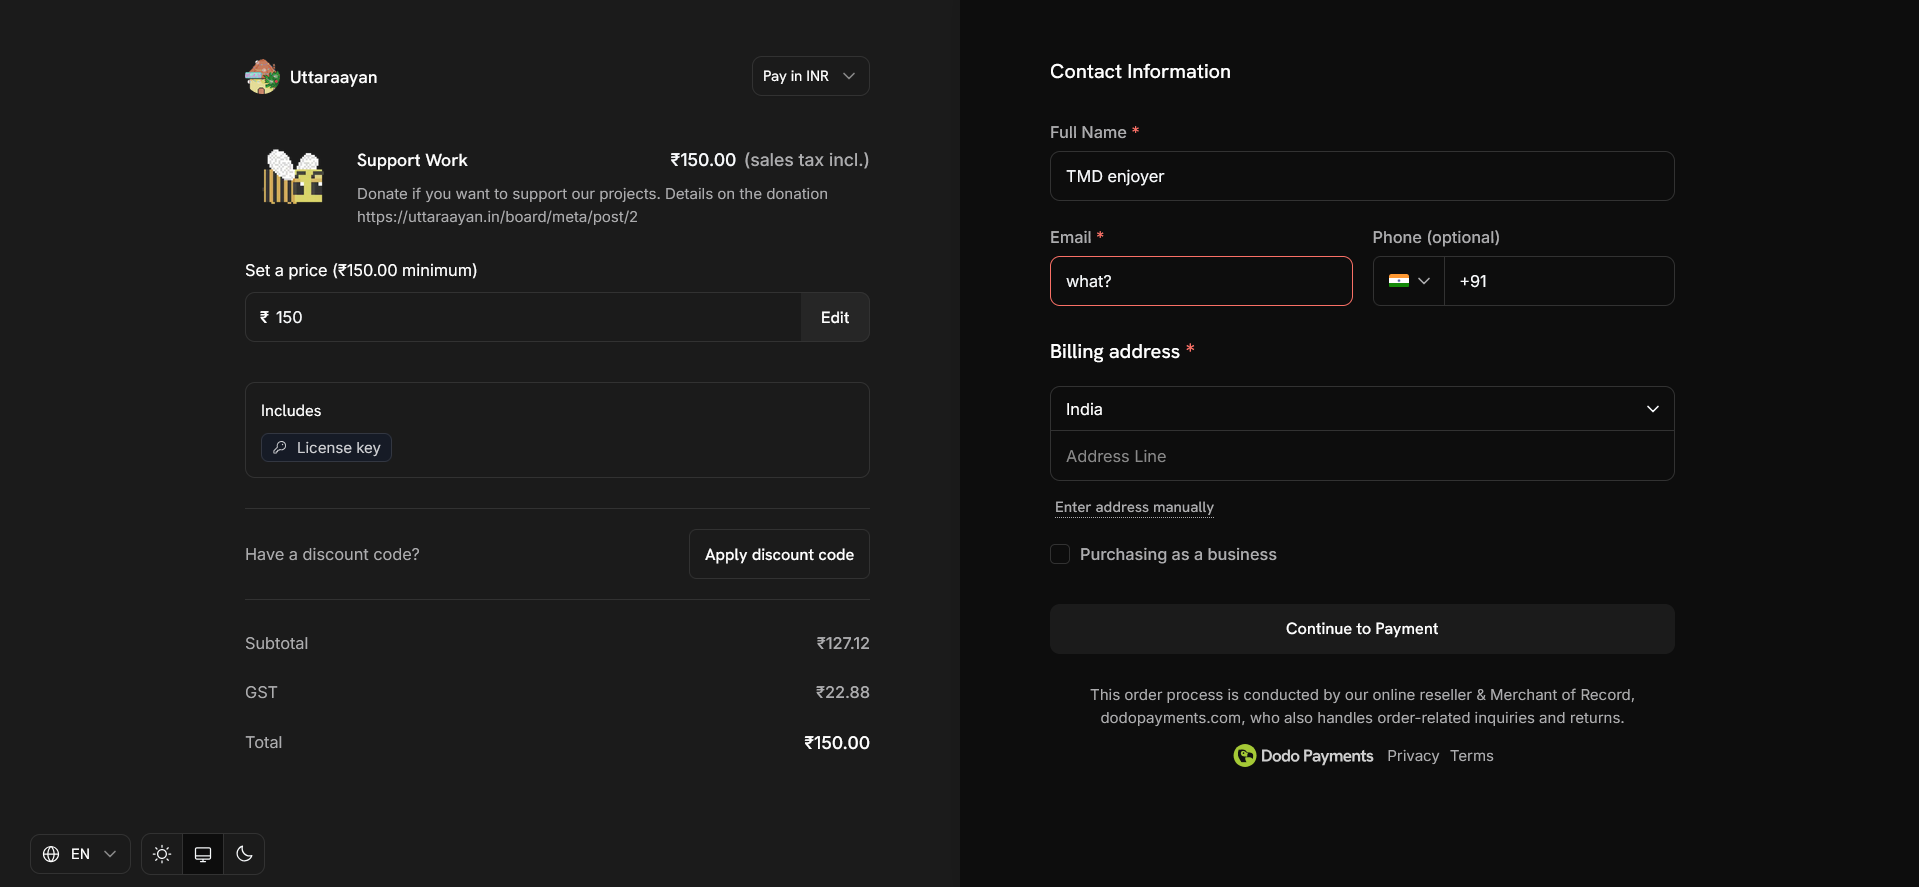The image size is (1919, 887).
Task: Click Apply discount code button
Action: point(779,554)
